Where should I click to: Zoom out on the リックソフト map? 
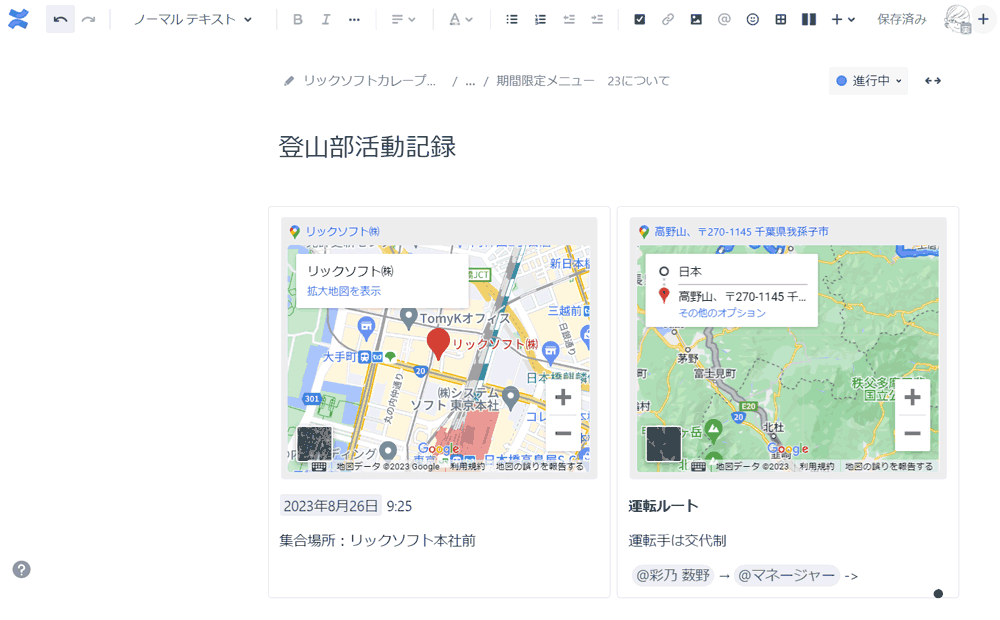pyautogui.click(x=563, y=433)
